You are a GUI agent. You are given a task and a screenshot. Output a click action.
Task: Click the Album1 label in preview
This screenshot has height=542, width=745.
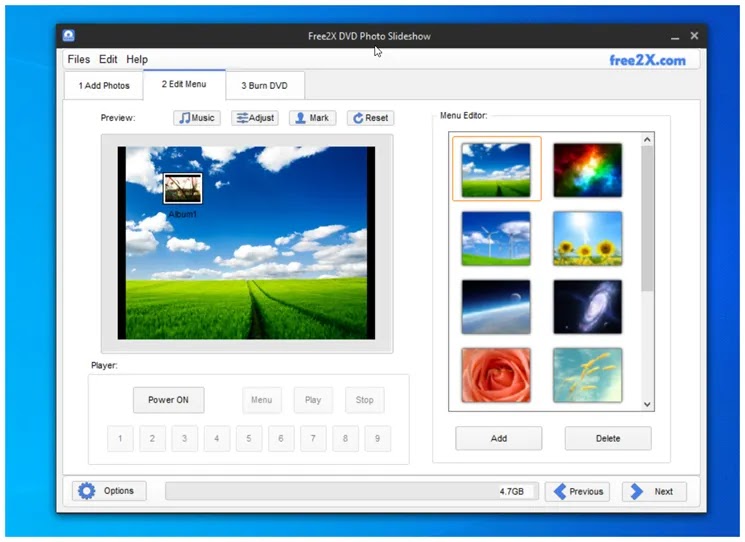pyautogui.click(x=183, y=214)
